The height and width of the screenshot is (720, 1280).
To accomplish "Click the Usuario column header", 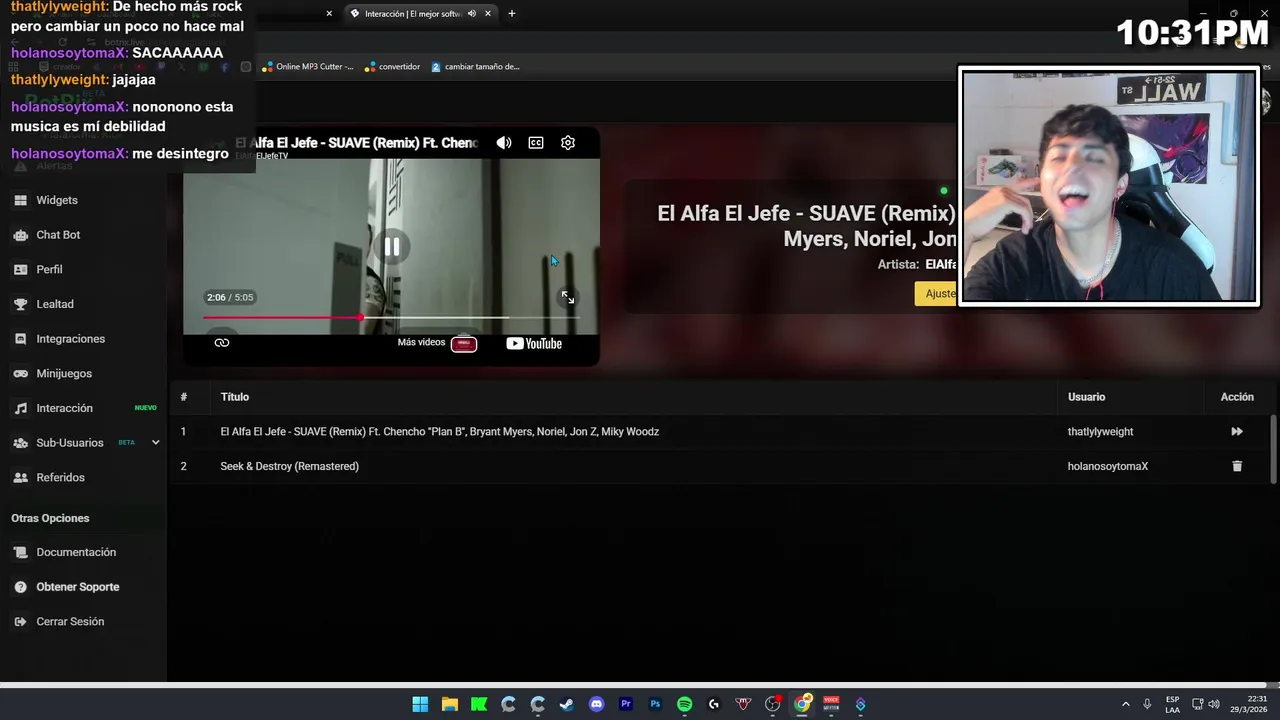I will 1086,397.
